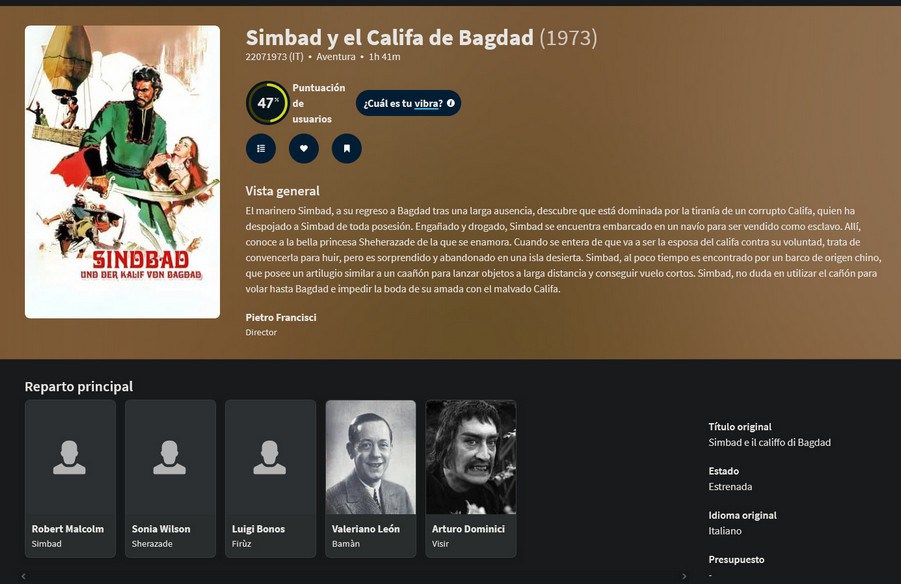Click the add to list icon

click(x=261, y=148)
